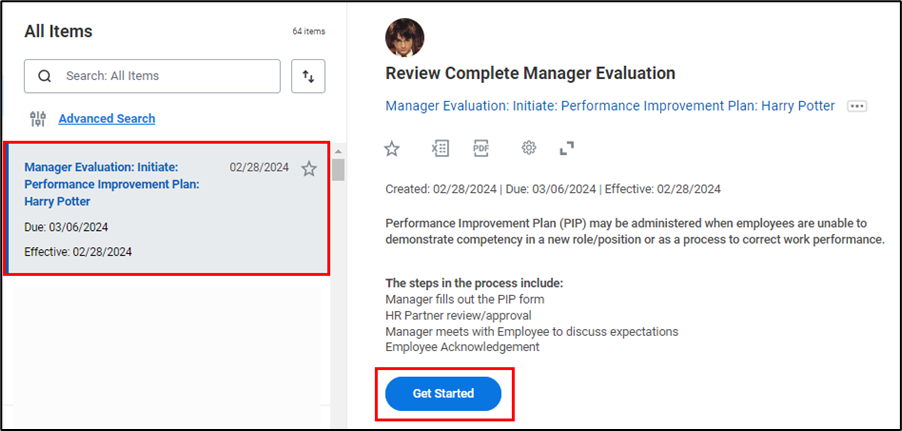Star the Manager Evaluation inbox item

pyautogui.click(x=309, y=169)
